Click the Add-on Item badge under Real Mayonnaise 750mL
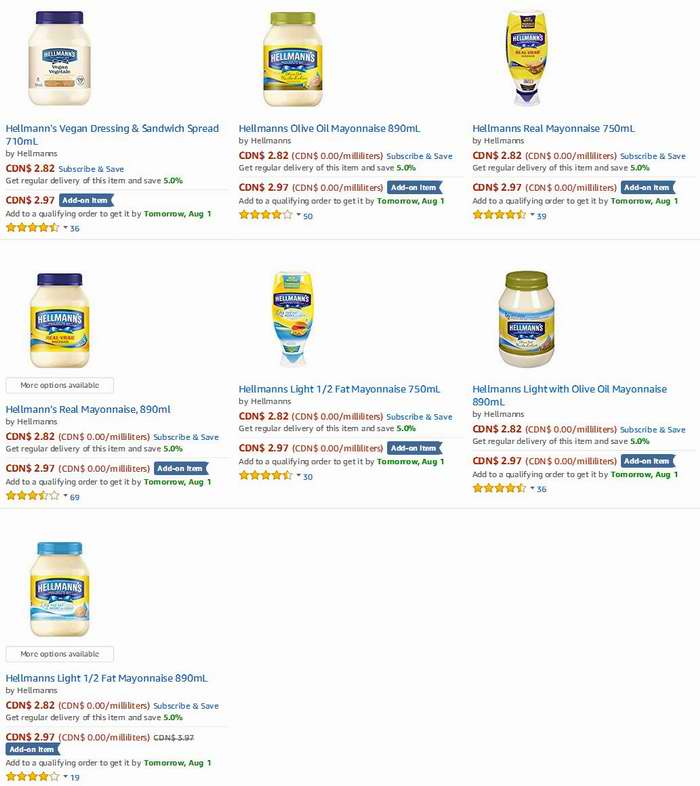This screenshot has width=700, height=786. point(647,187)
